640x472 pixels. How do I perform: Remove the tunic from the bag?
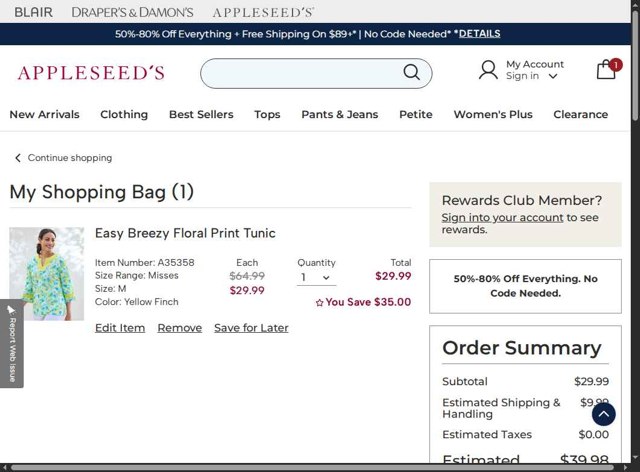[180, 328]
